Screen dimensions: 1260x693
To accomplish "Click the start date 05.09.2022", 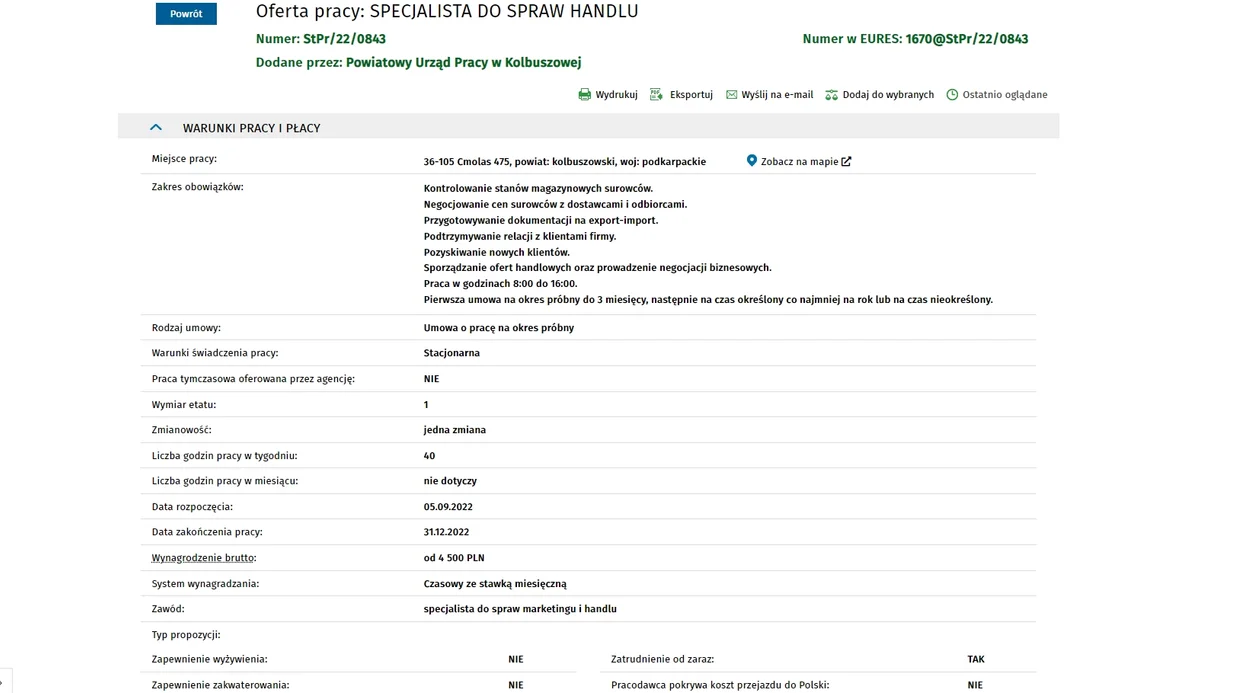I will [448, 507].
